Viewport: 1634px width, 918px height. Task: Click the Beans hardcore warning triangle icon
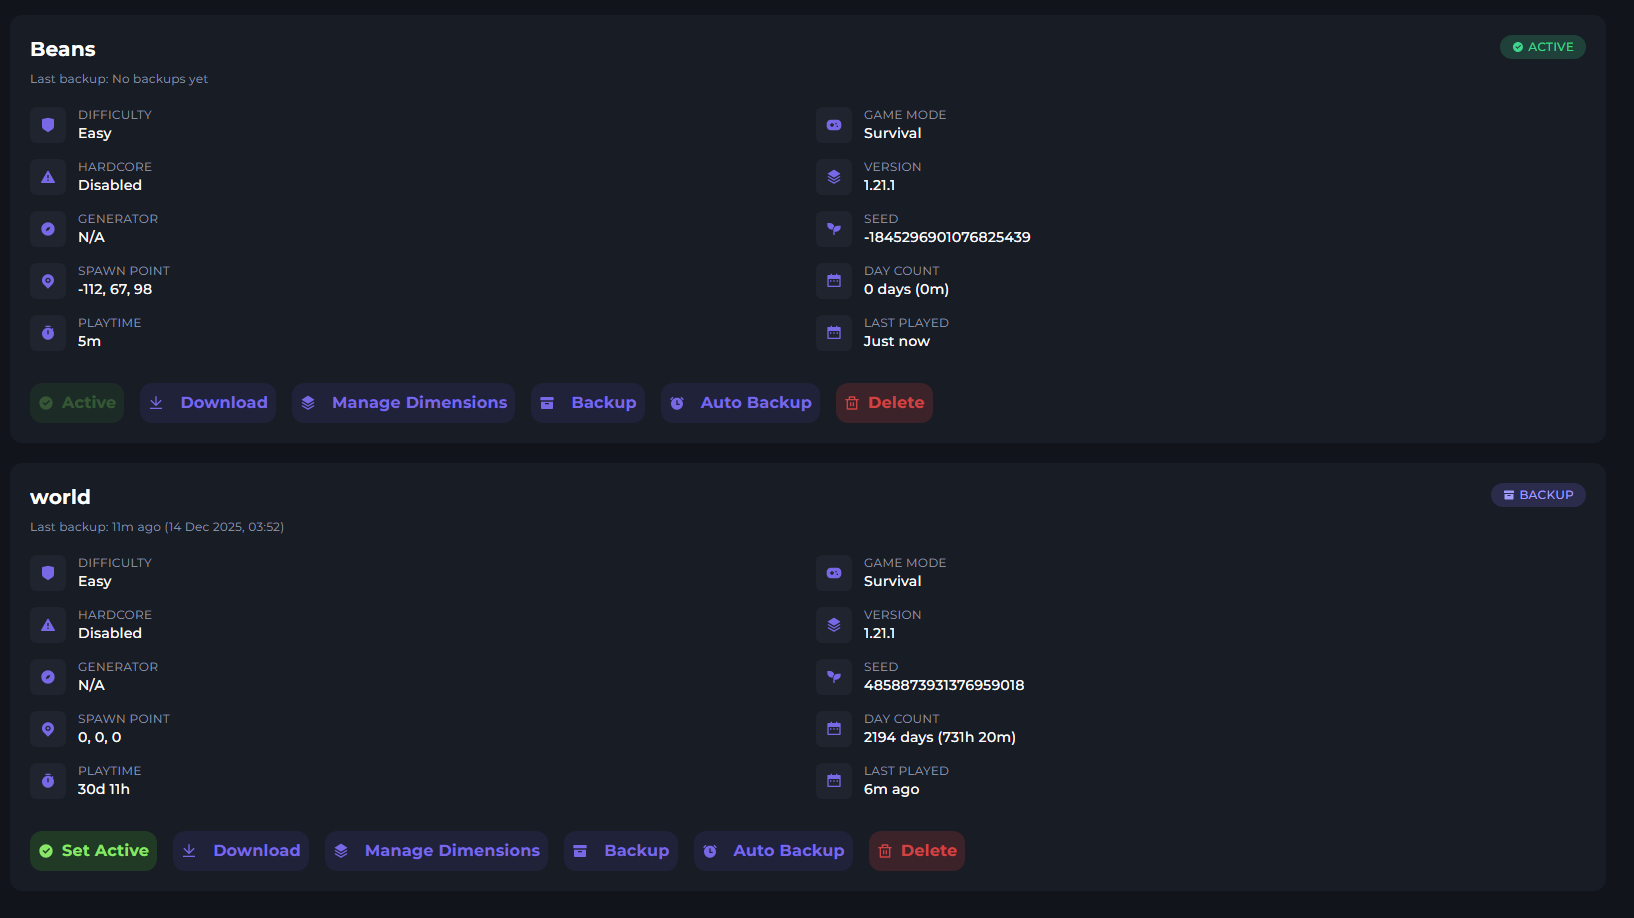[x=48, y=177]
